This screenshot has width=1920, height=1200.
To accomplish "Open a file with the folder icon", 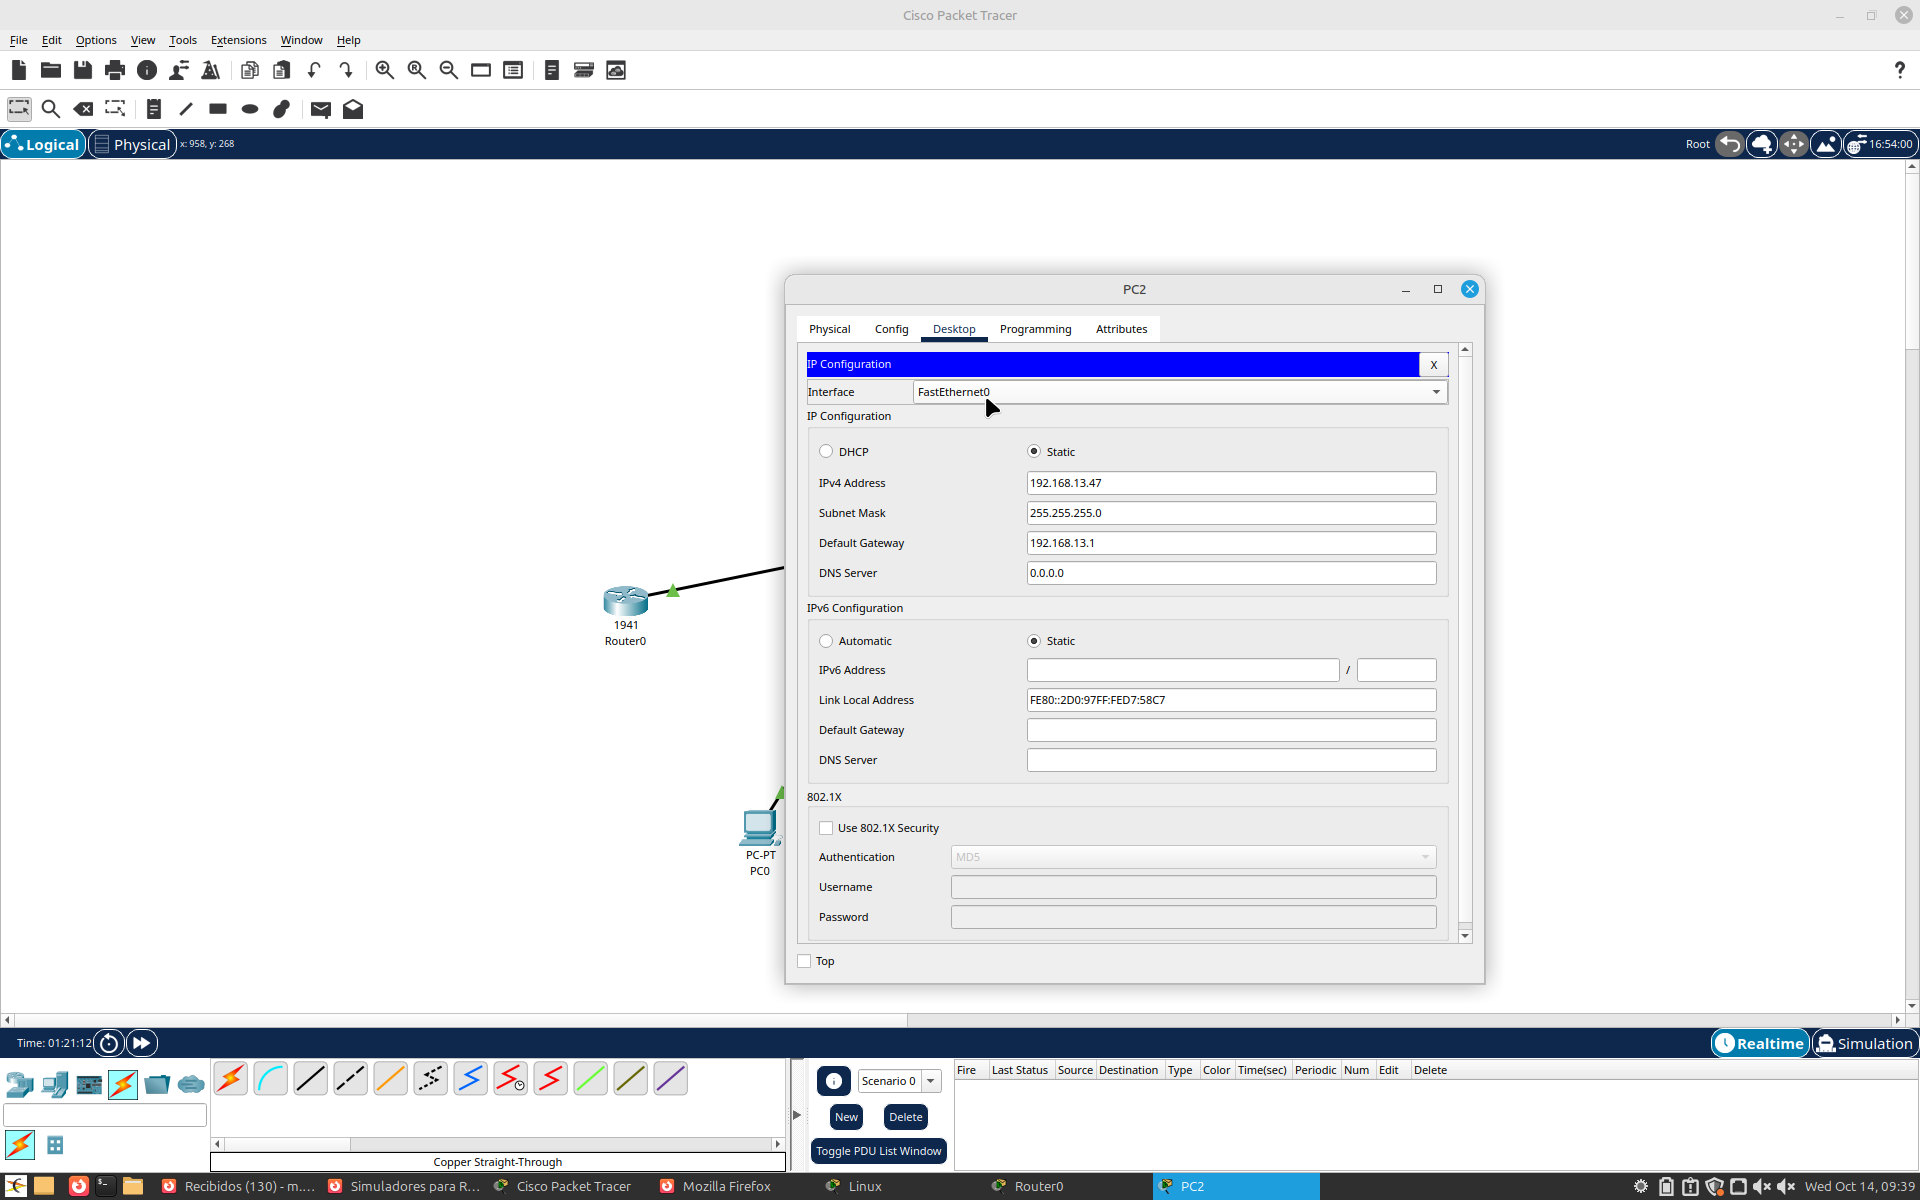I will tap(51, 70).
